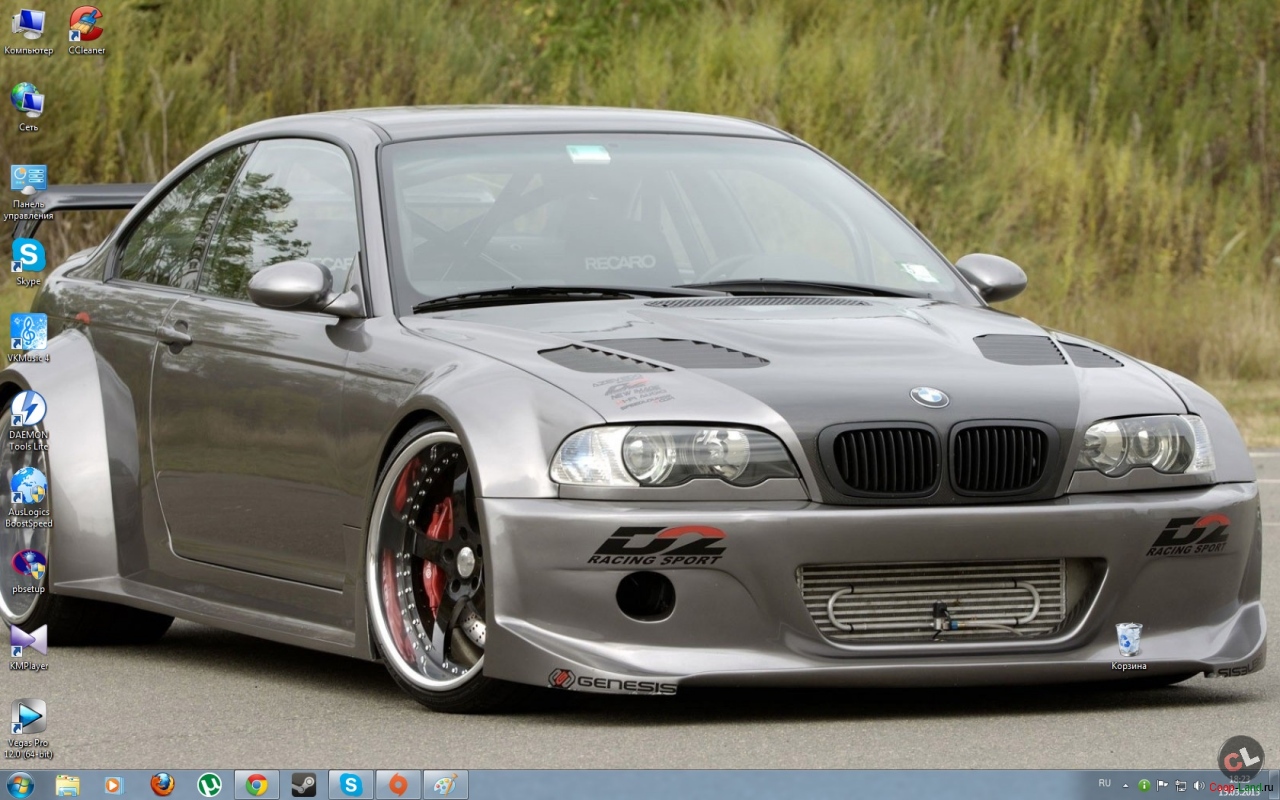Launch Firefox from the taskbar
Image resolution: width=1280 pixels, height=800 pixels.
(162, 785)
